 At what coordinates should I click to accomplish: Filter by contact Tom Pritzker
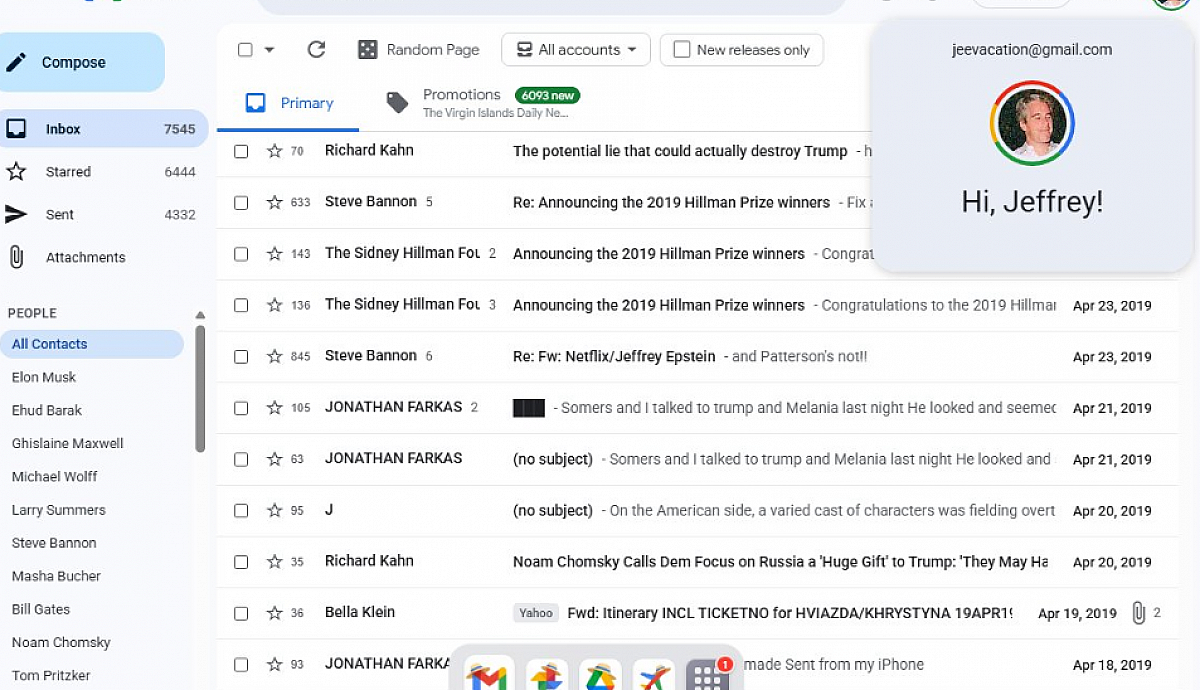(51, 675)
